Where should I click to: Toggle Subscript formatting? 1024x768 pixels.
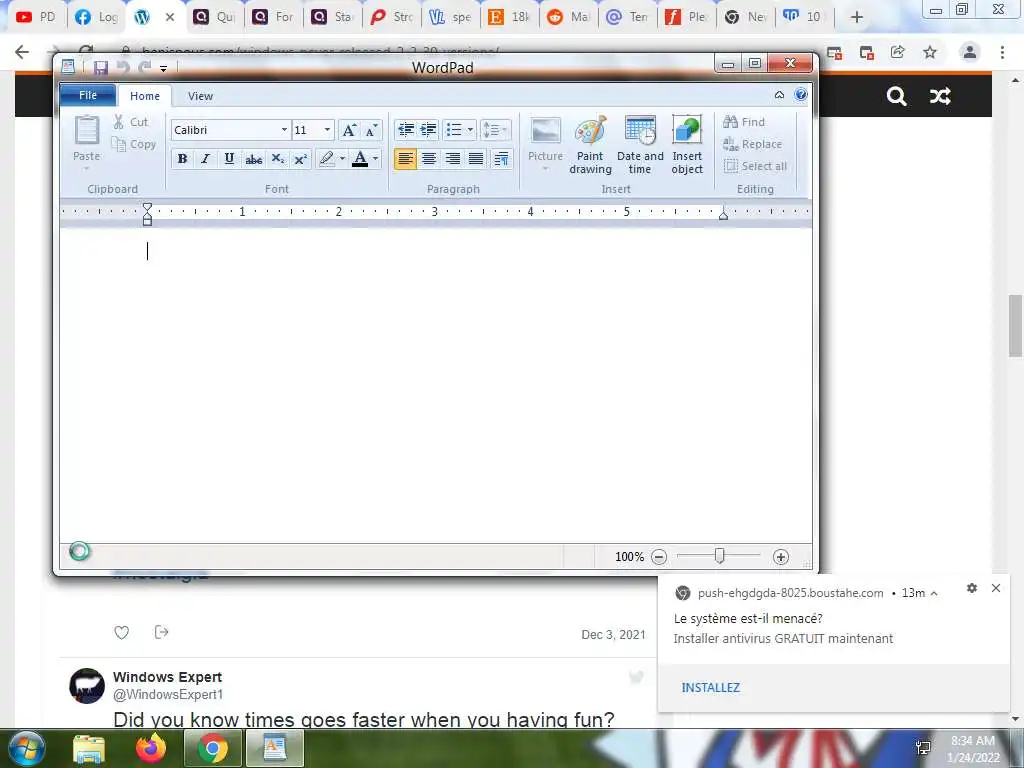coord(278,159)
